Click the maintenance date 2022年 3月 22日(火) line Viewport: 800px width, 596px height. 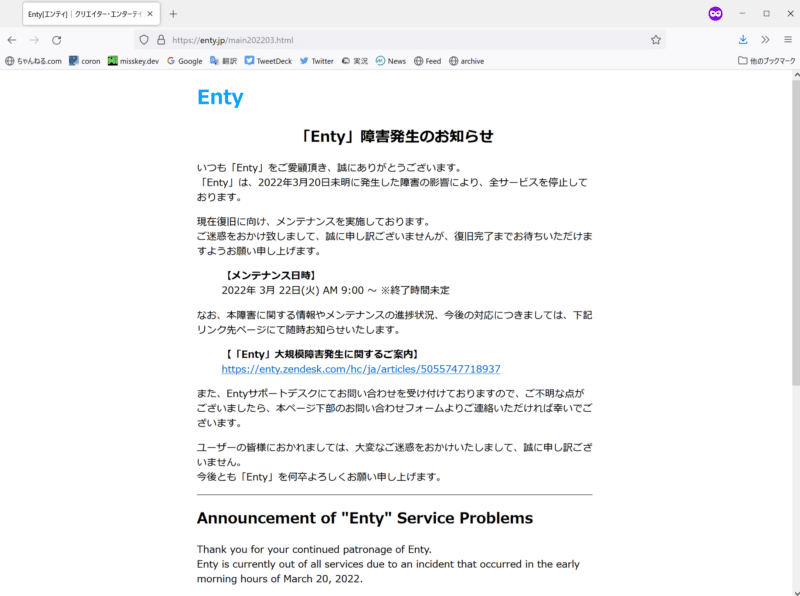tap(336, 290)
